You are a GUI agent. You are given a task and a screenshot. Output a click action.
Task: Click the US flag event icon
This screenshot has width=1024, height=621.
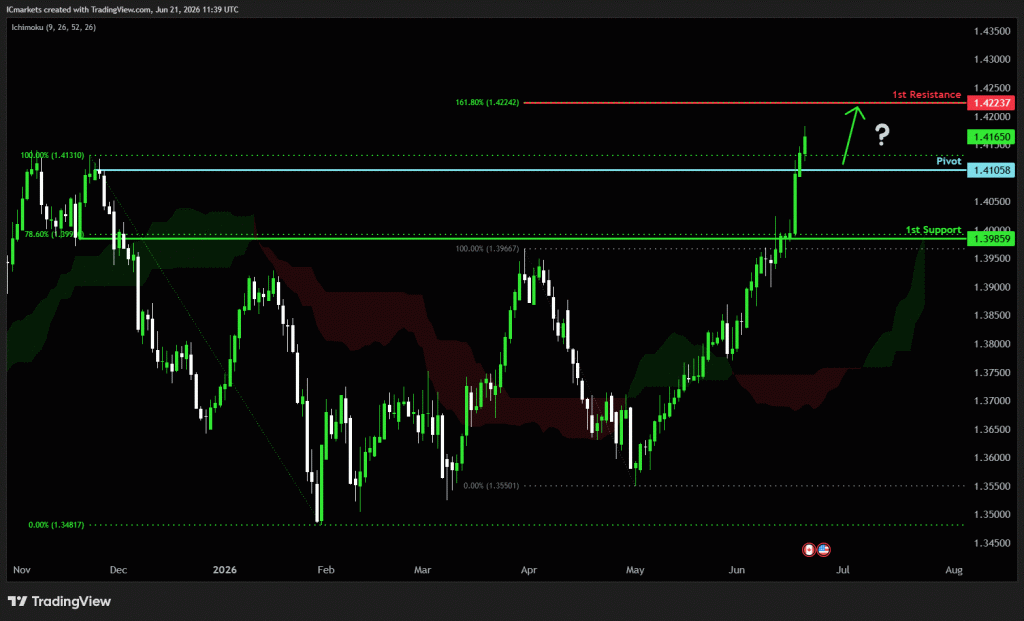click(x=824, y=550)
